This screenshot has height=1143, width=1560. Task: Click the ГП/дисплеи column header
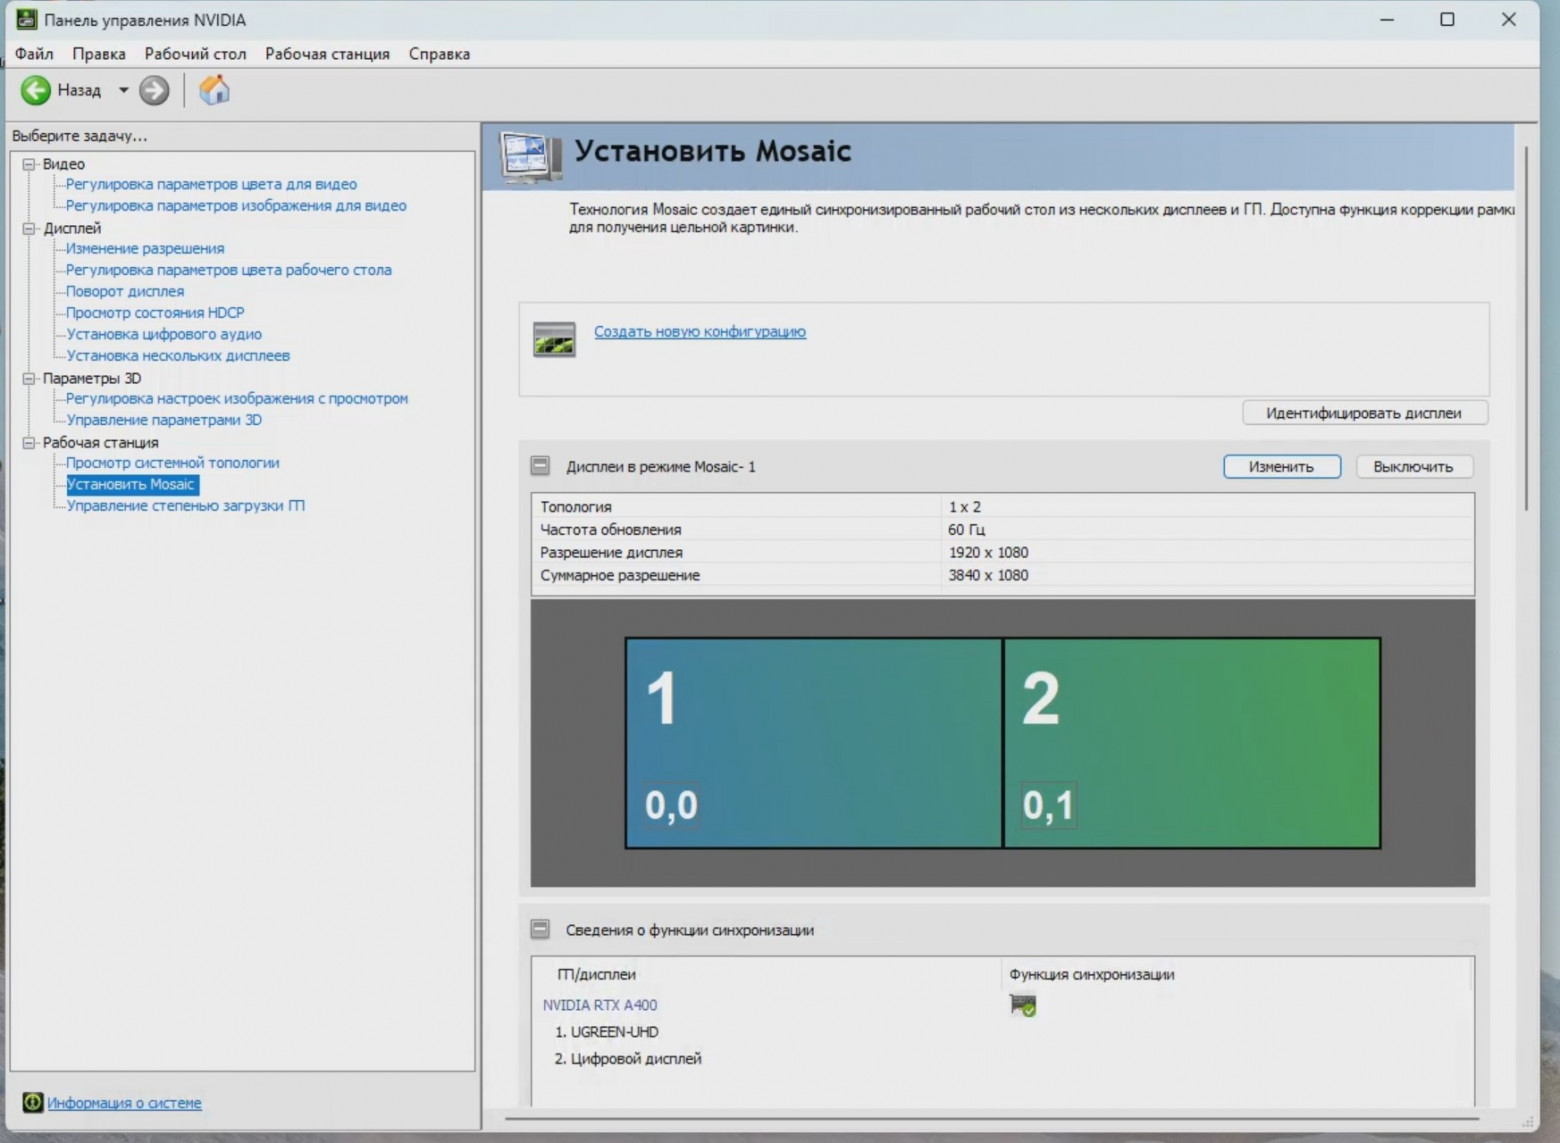[596, 974]
